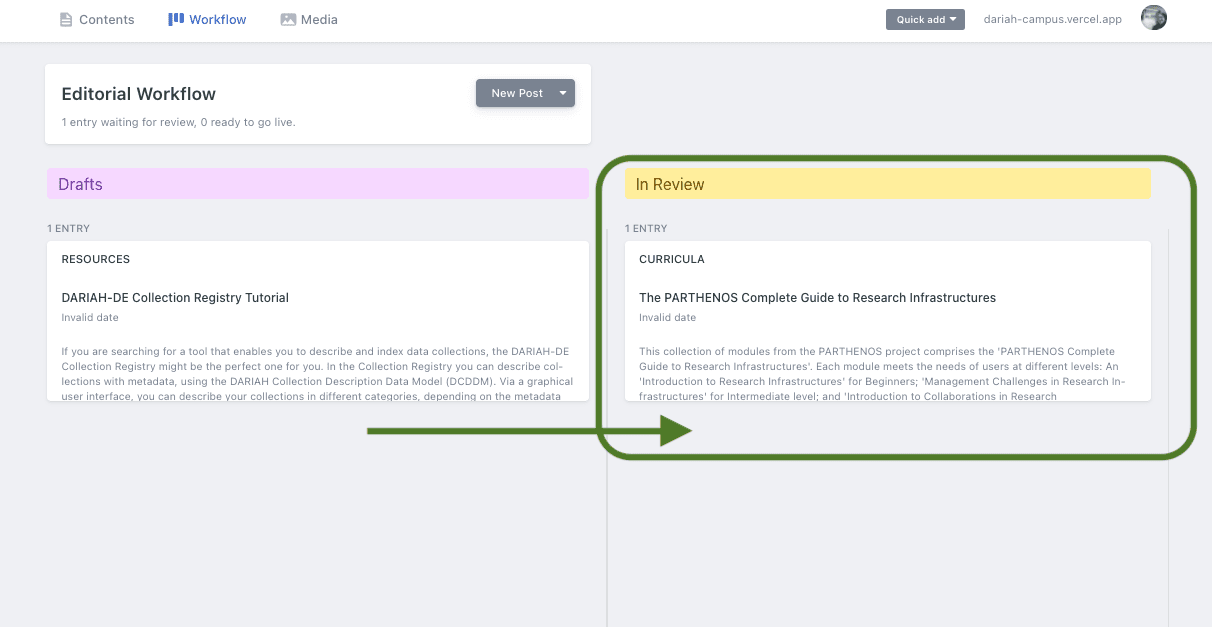
Task: Click the RESOURCES label on draft card
Action: click(x=96, y=259)
